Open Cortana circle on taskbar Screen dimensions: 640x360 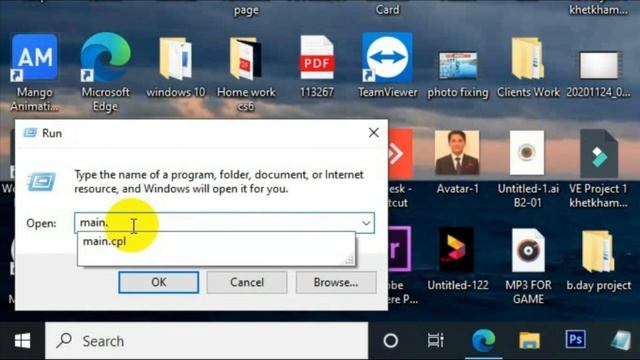point(391,340)
